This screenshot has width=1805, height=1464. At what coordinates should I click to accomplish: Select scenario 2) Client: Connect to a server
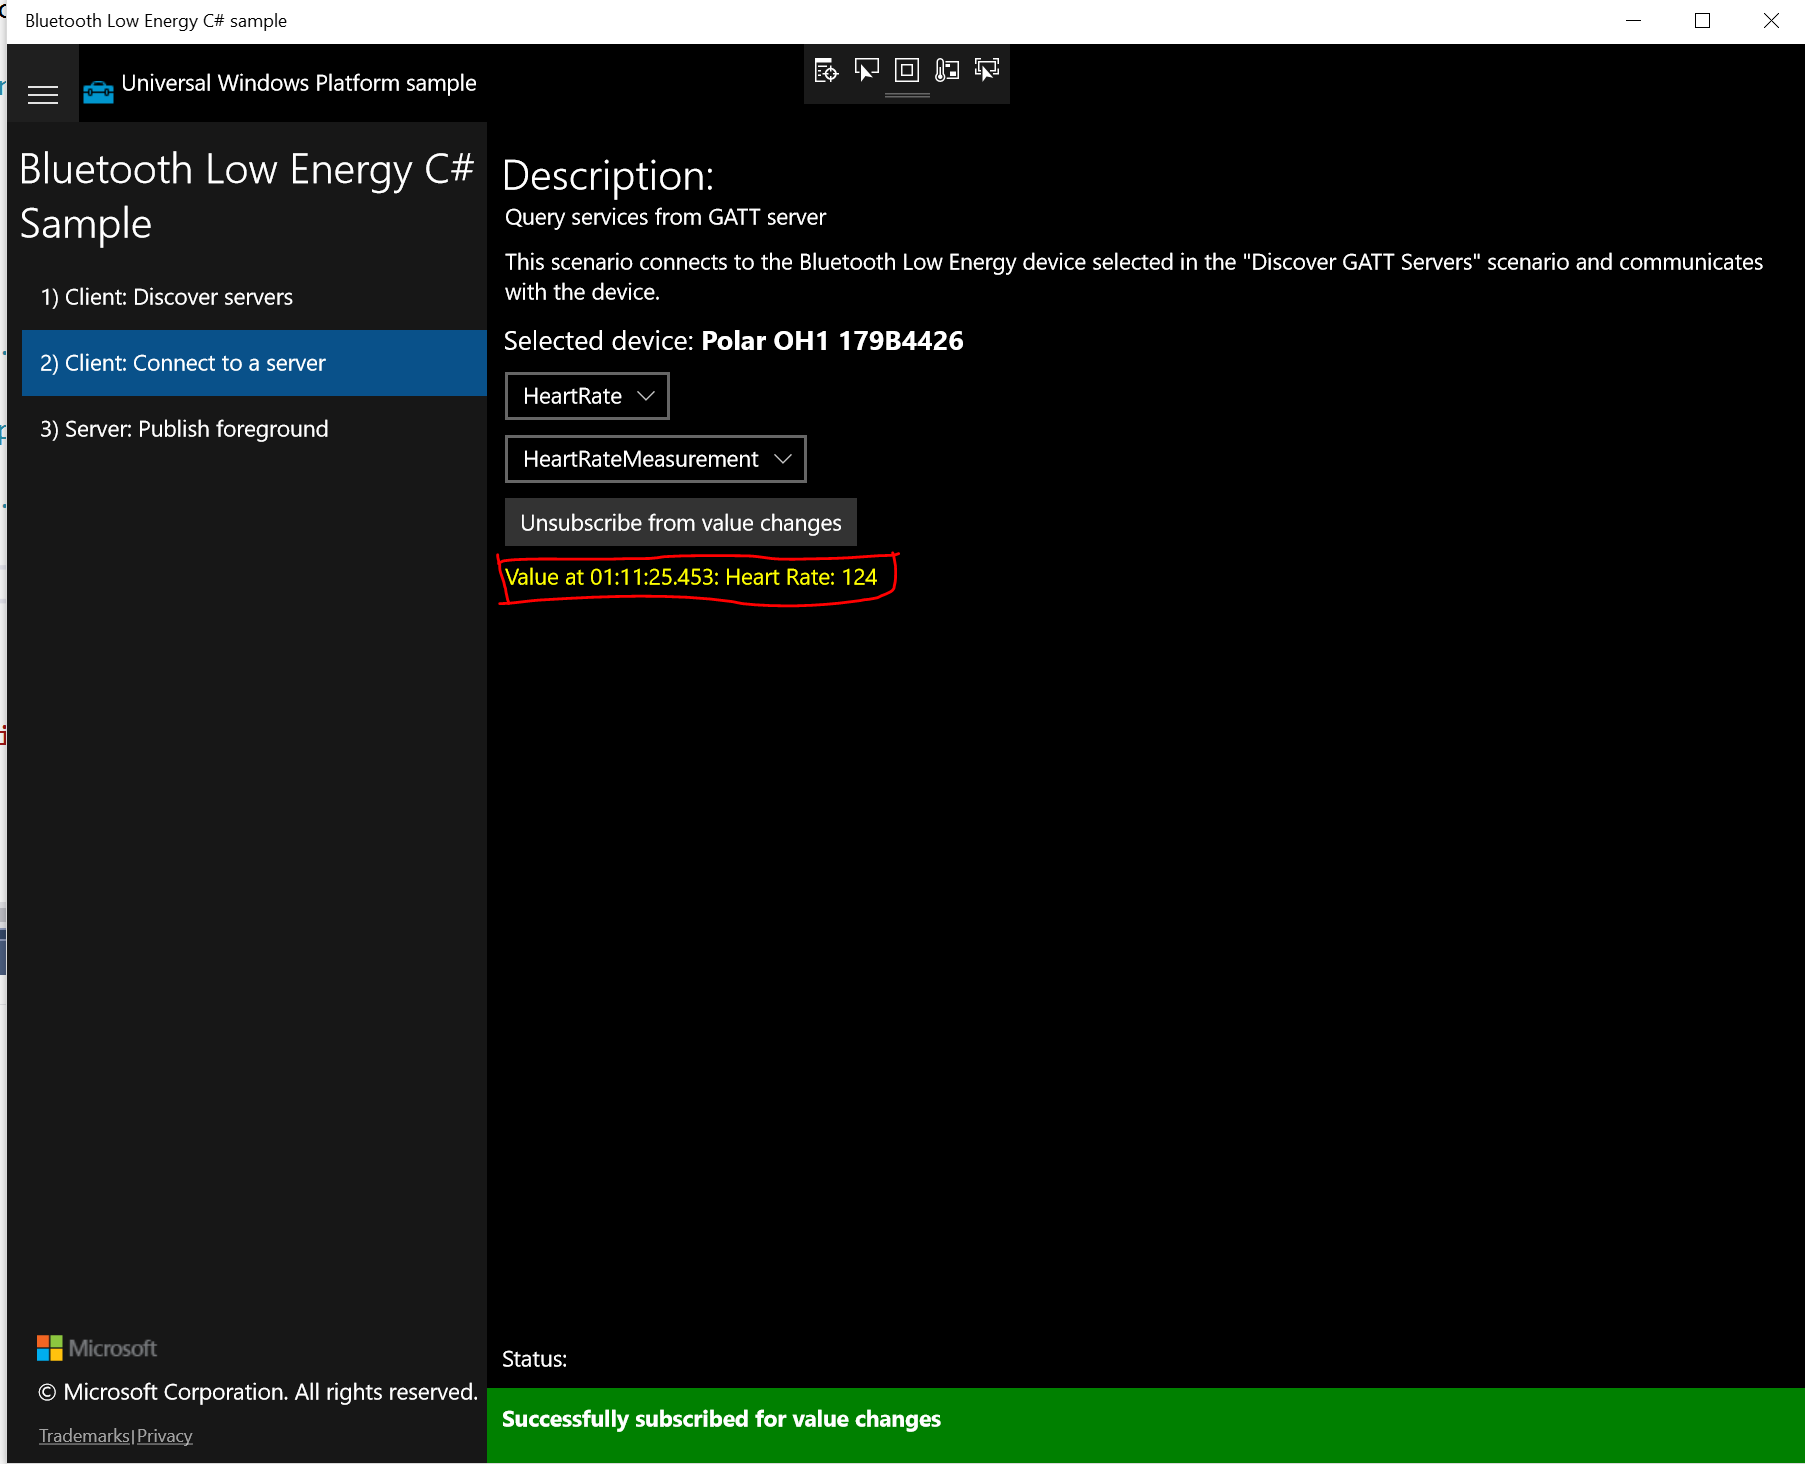point(254,363)
